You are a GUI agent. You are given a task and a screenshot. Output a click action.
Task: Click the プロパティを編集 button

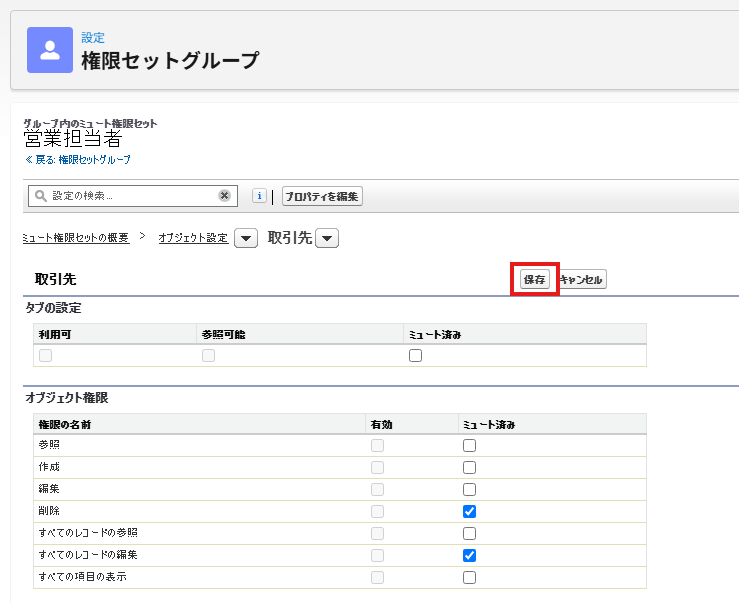tap(322, 196)
